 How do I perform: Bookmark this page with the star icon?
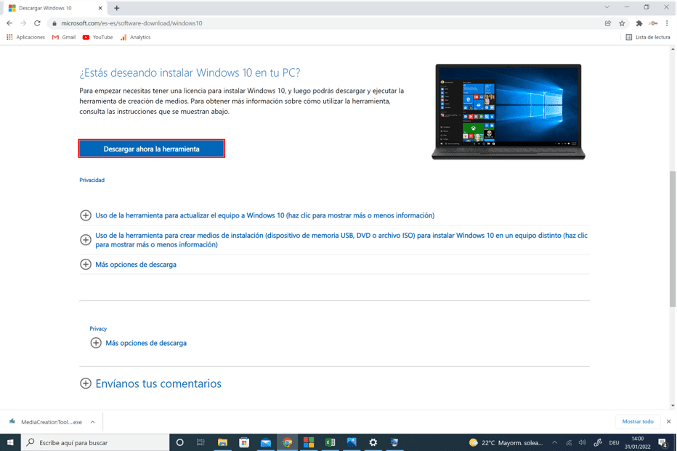[x=623, y=22]
